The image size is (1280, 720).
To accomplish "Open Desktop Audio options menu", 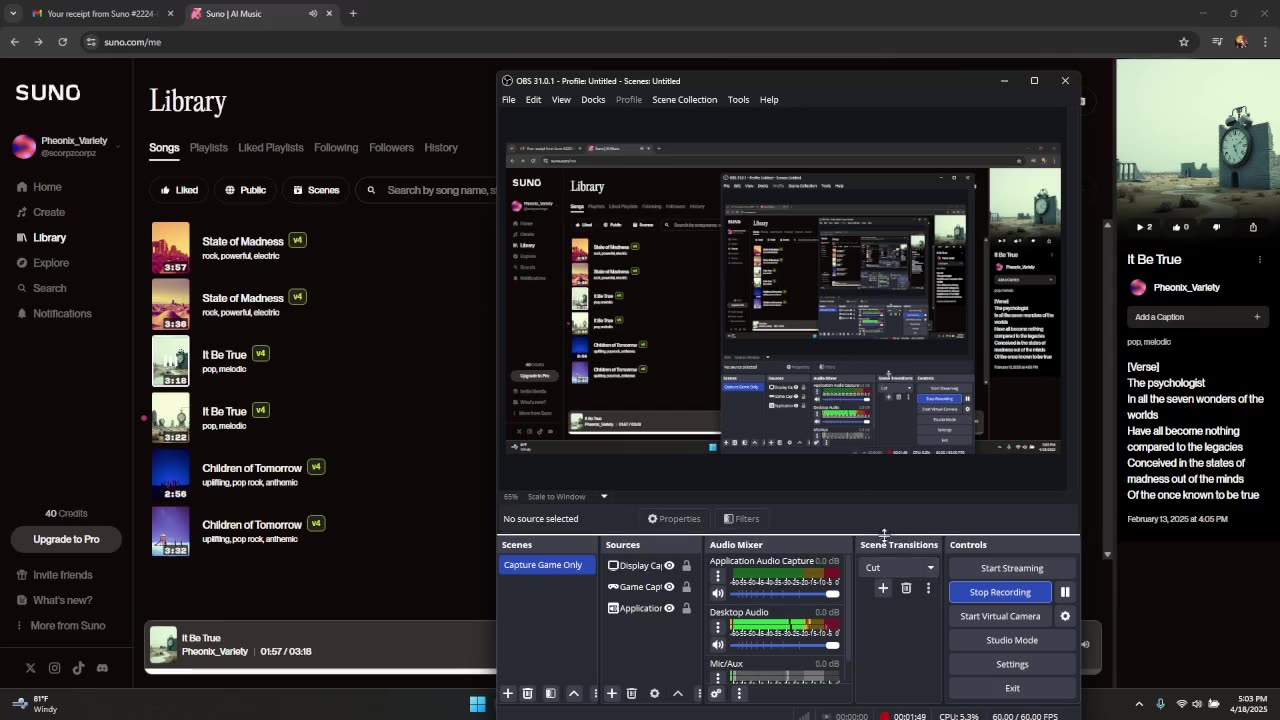I will 717,628.
